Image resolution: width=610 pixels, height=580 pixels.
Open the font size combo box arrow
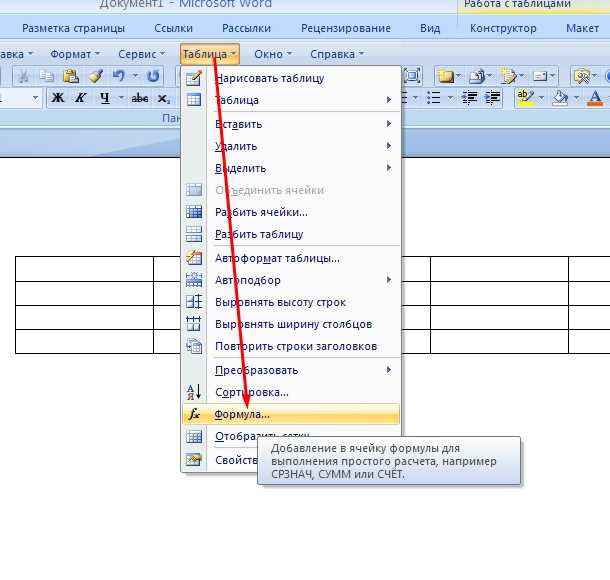coord(35,98)
